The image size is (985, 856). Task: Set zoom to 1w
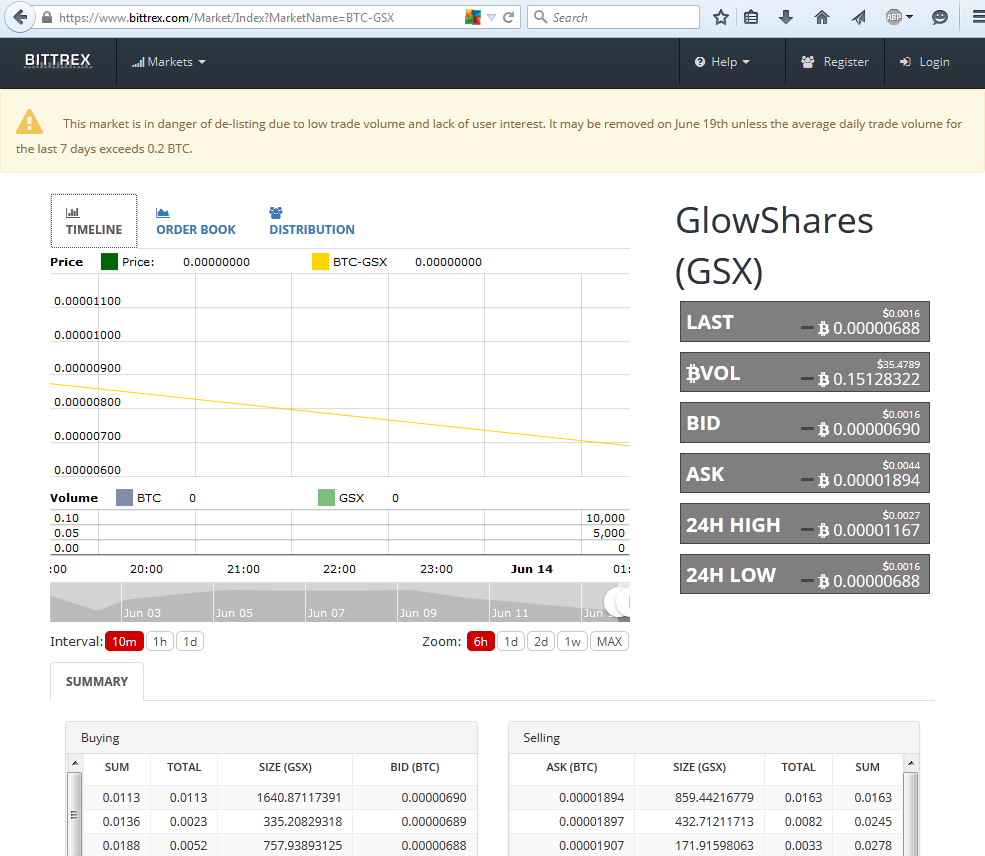572,641
